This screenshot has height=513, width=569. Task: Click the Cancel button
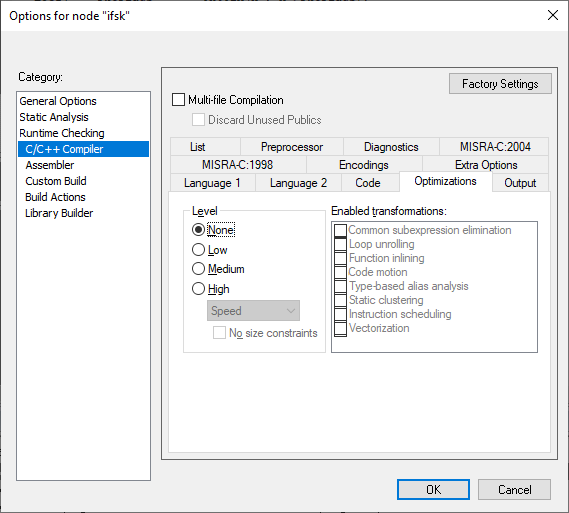[514, 489]
